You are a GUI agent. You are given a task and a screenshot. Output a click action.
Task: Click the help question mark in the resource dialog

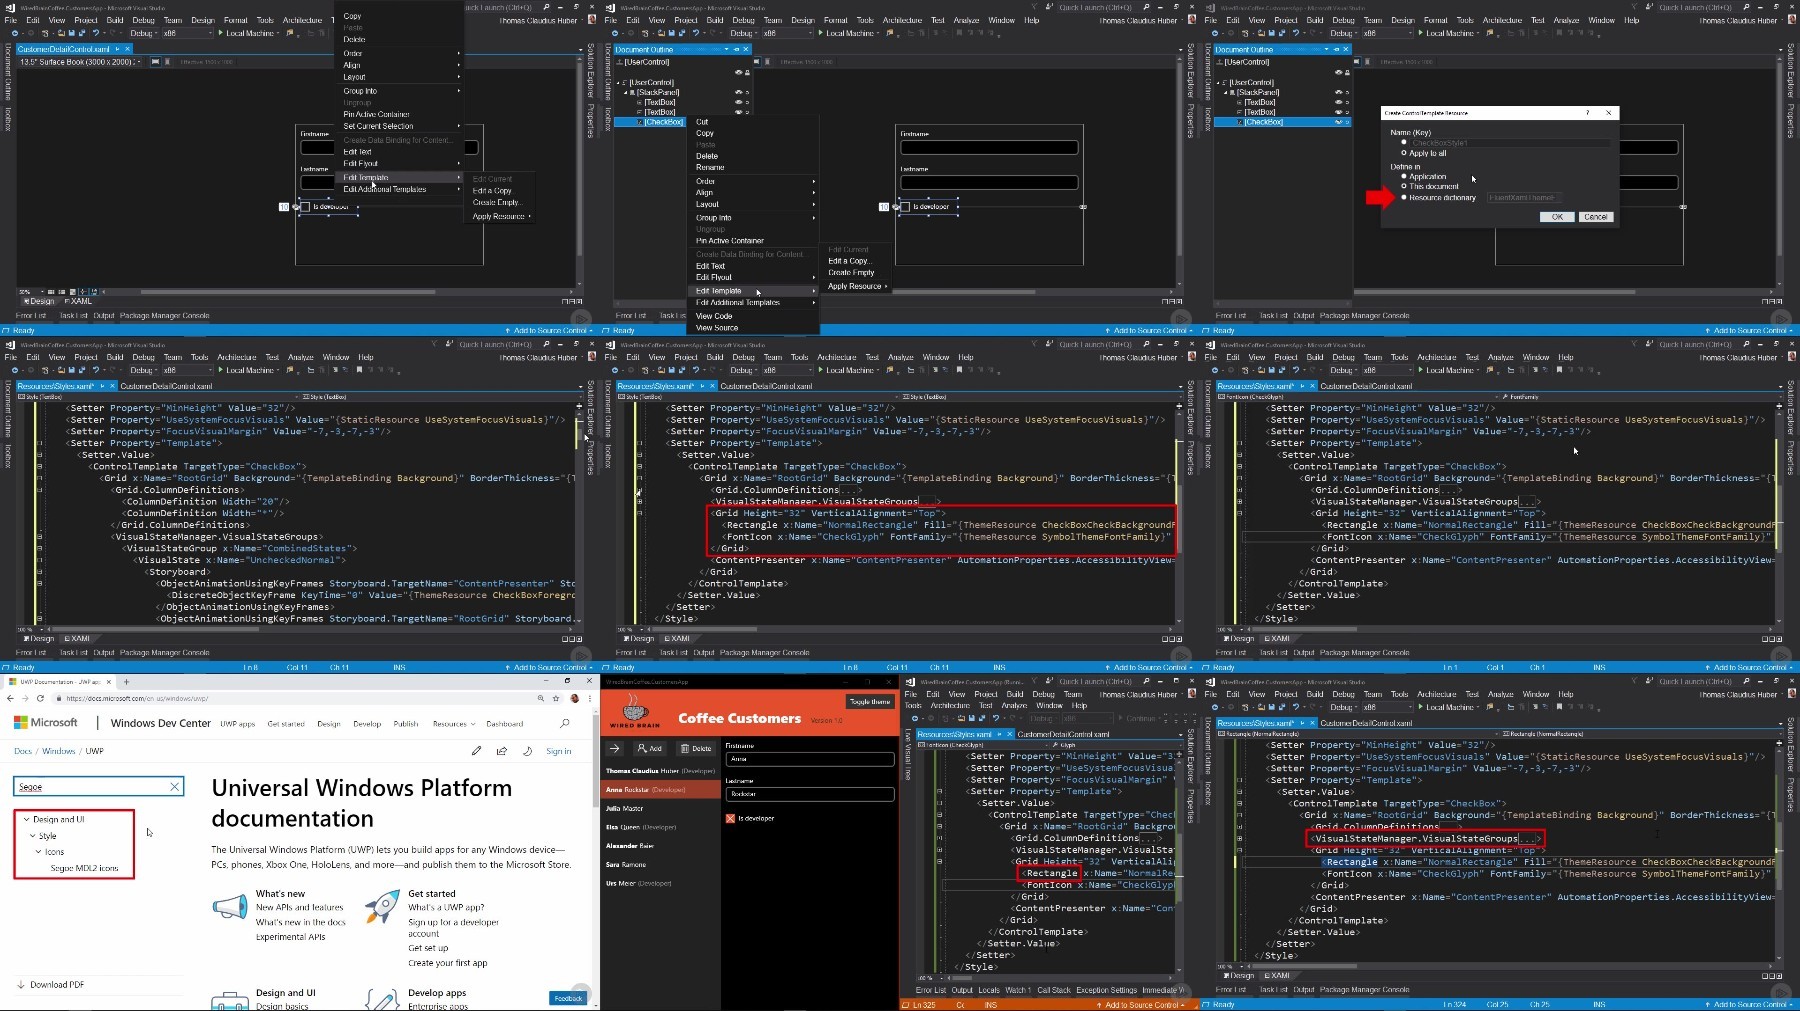tap(1587, 113)
